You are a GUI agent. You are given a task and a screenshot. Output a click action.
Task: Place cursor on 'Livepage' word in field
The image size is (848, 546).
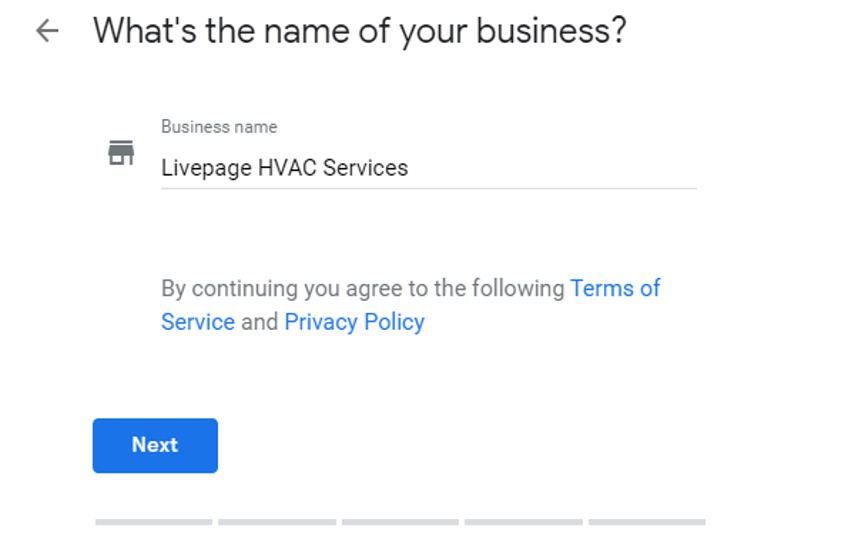[207, 168]
